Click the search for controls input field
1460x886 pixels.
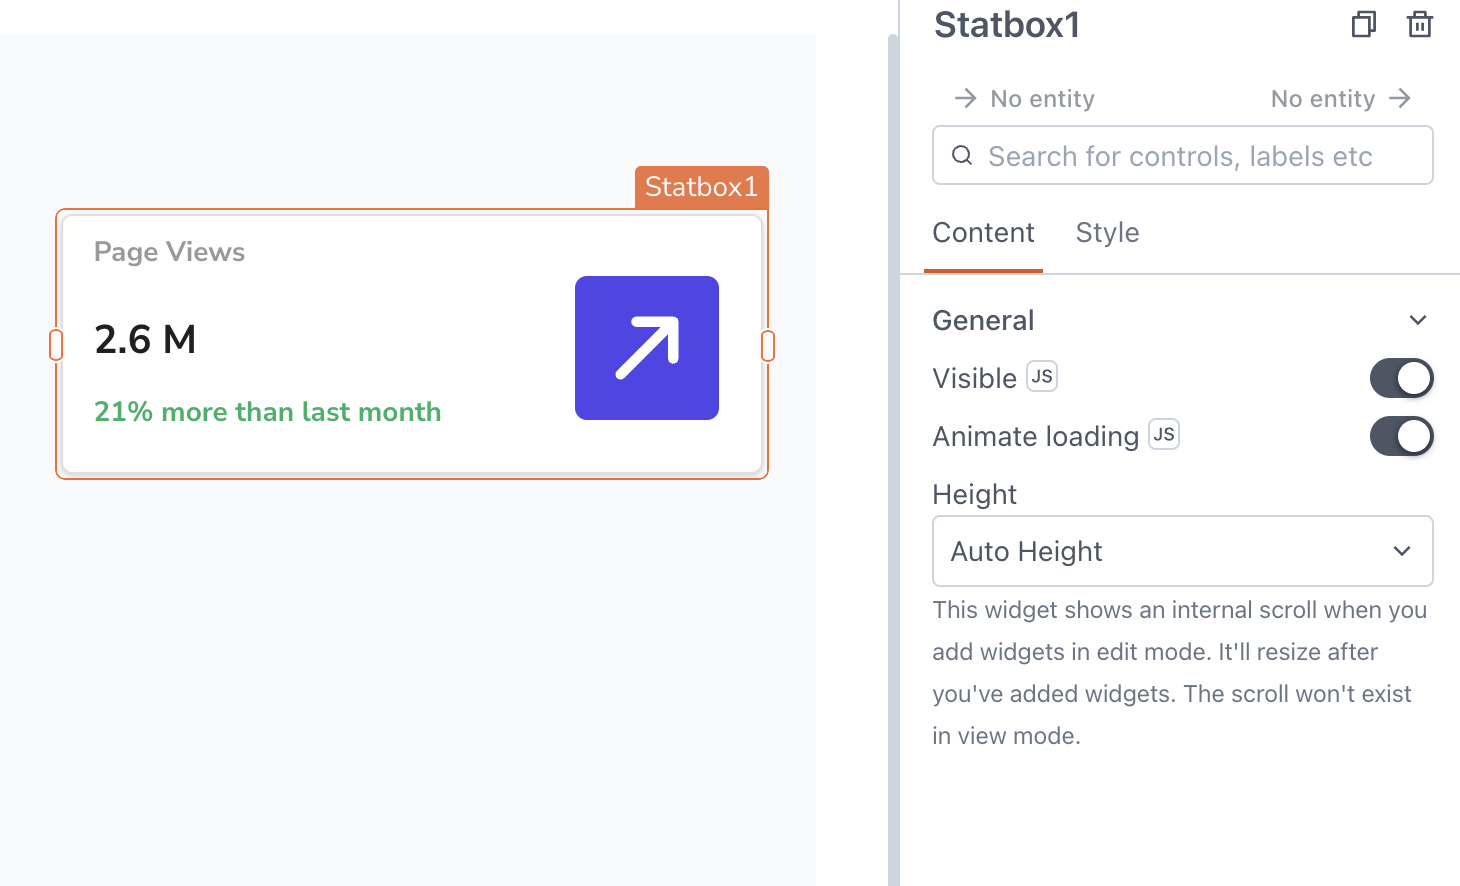click(x=1182, y=155)
